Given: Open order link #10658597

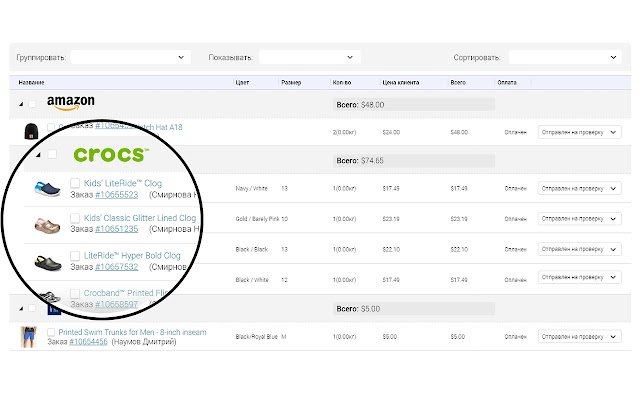Looking at the screenshot, I should (117, 304).
